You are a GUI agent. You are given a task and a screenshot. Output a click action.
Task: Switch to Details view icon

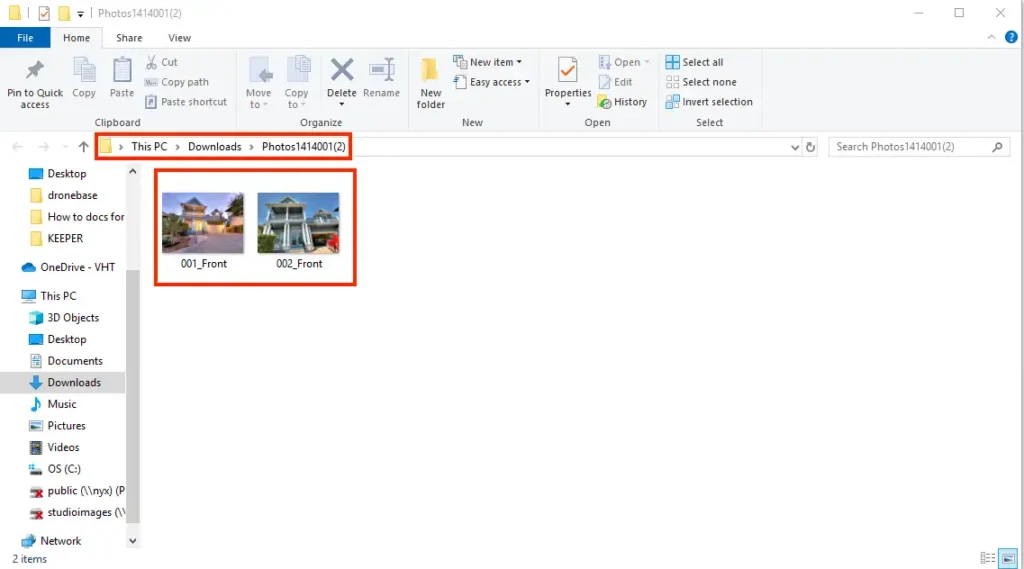987,559
